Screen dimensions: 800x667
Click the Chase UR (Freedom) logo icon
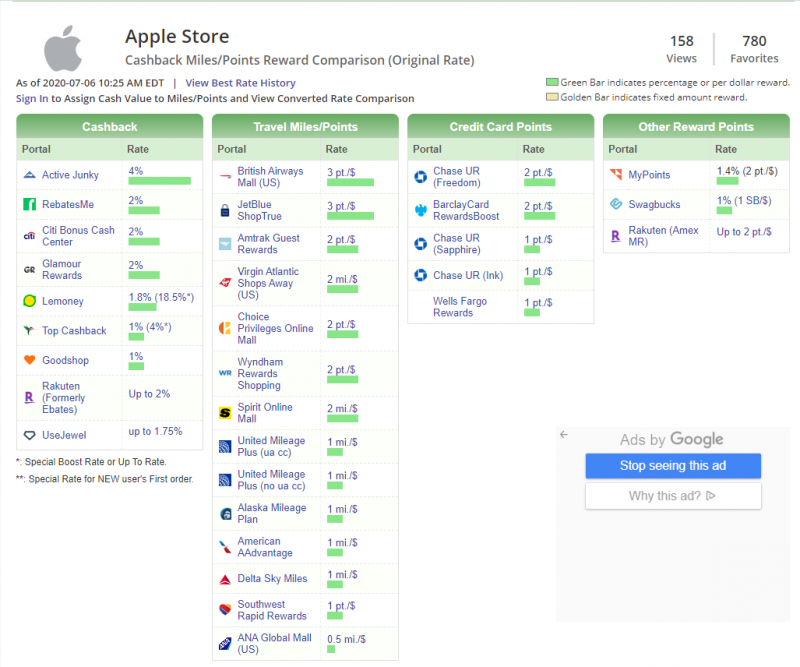(x=420, y=177)
